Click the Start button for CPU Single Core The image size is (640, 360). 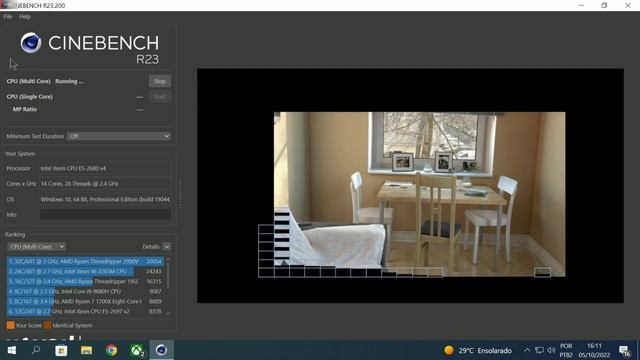(x=160, y=97)
